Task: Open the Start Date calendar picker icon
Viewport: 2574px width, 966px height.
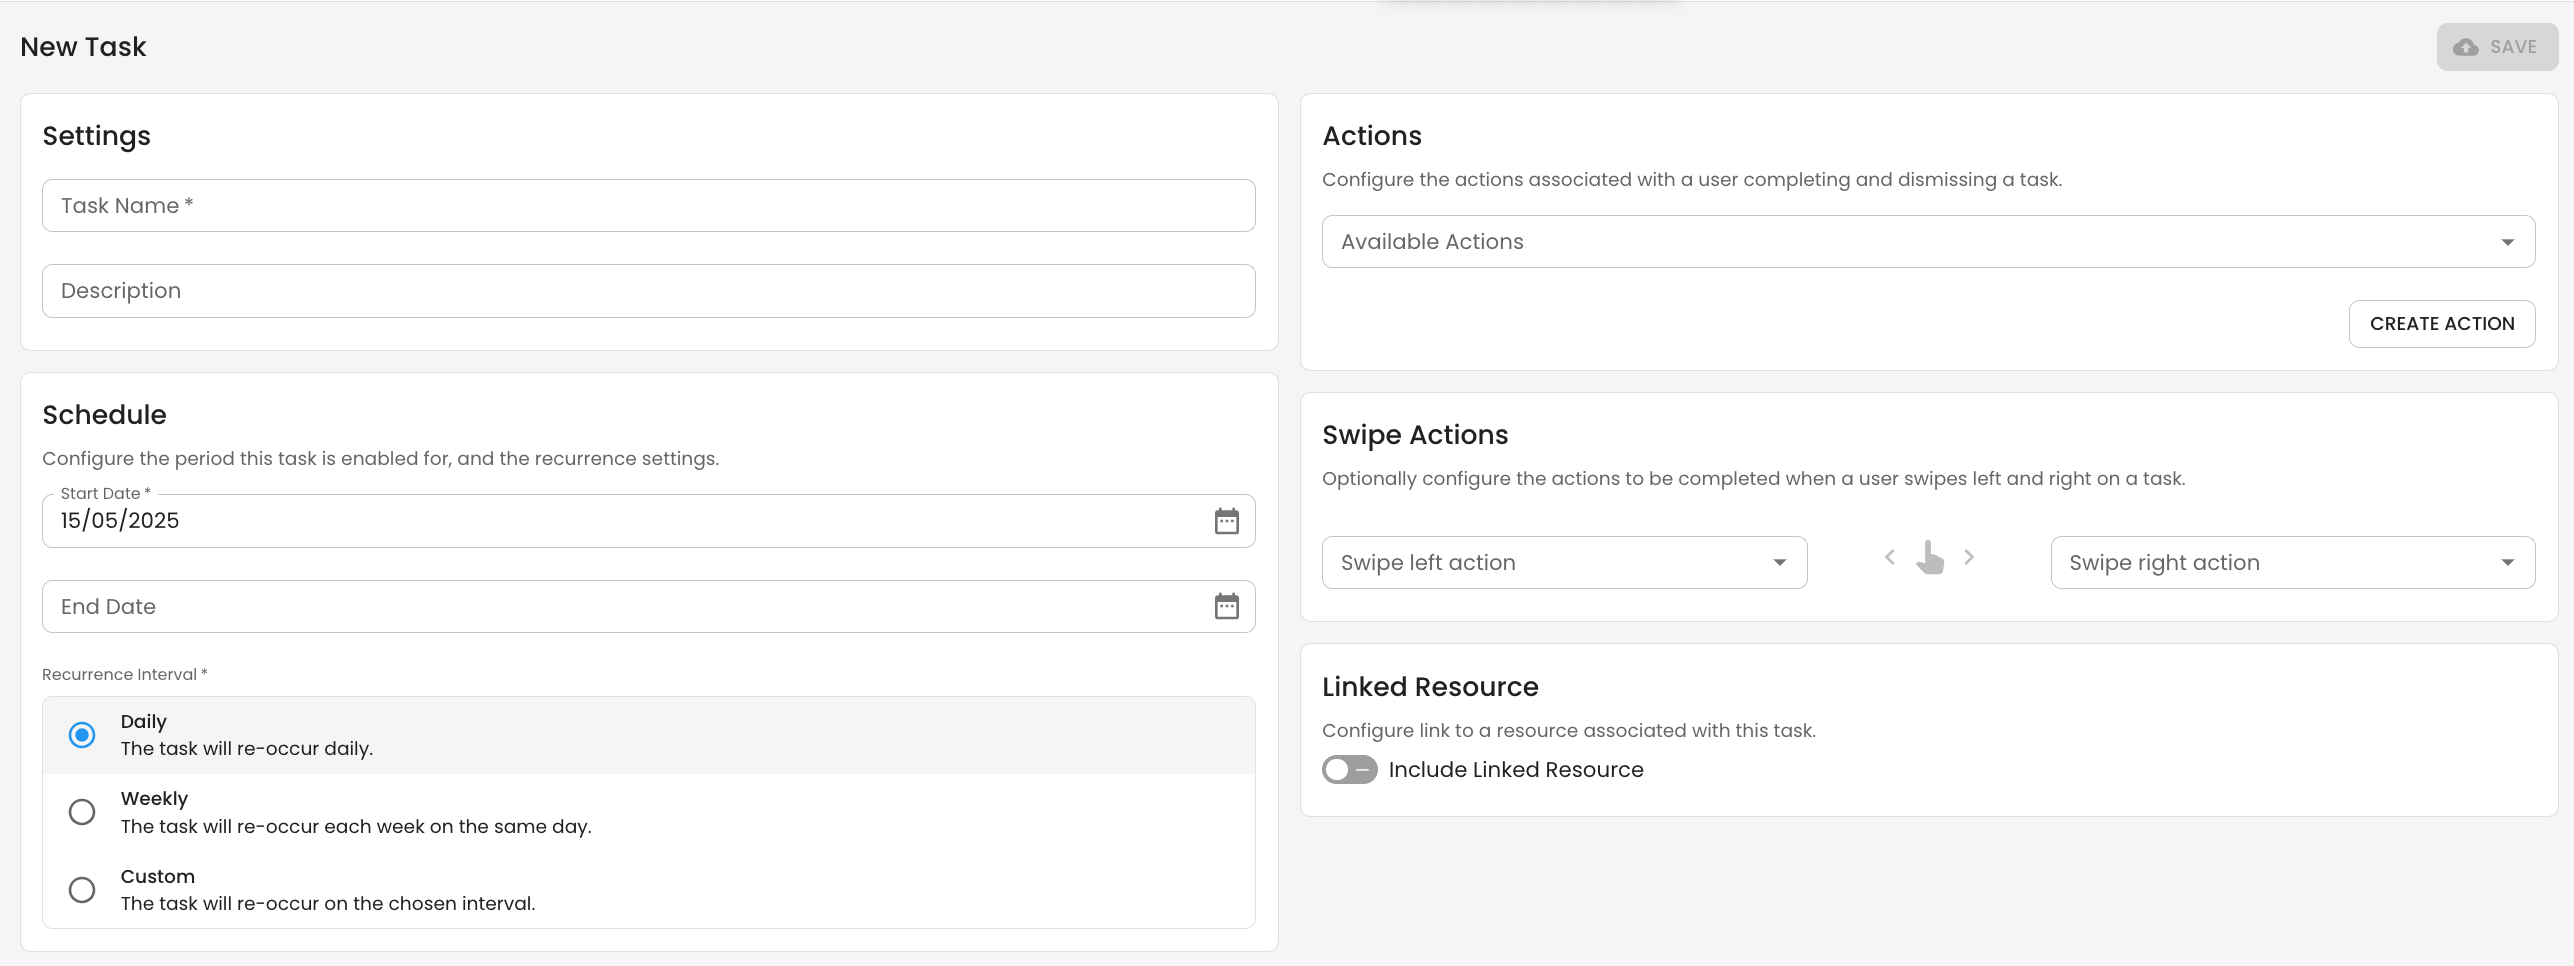Action: (x=1226, y=521)
